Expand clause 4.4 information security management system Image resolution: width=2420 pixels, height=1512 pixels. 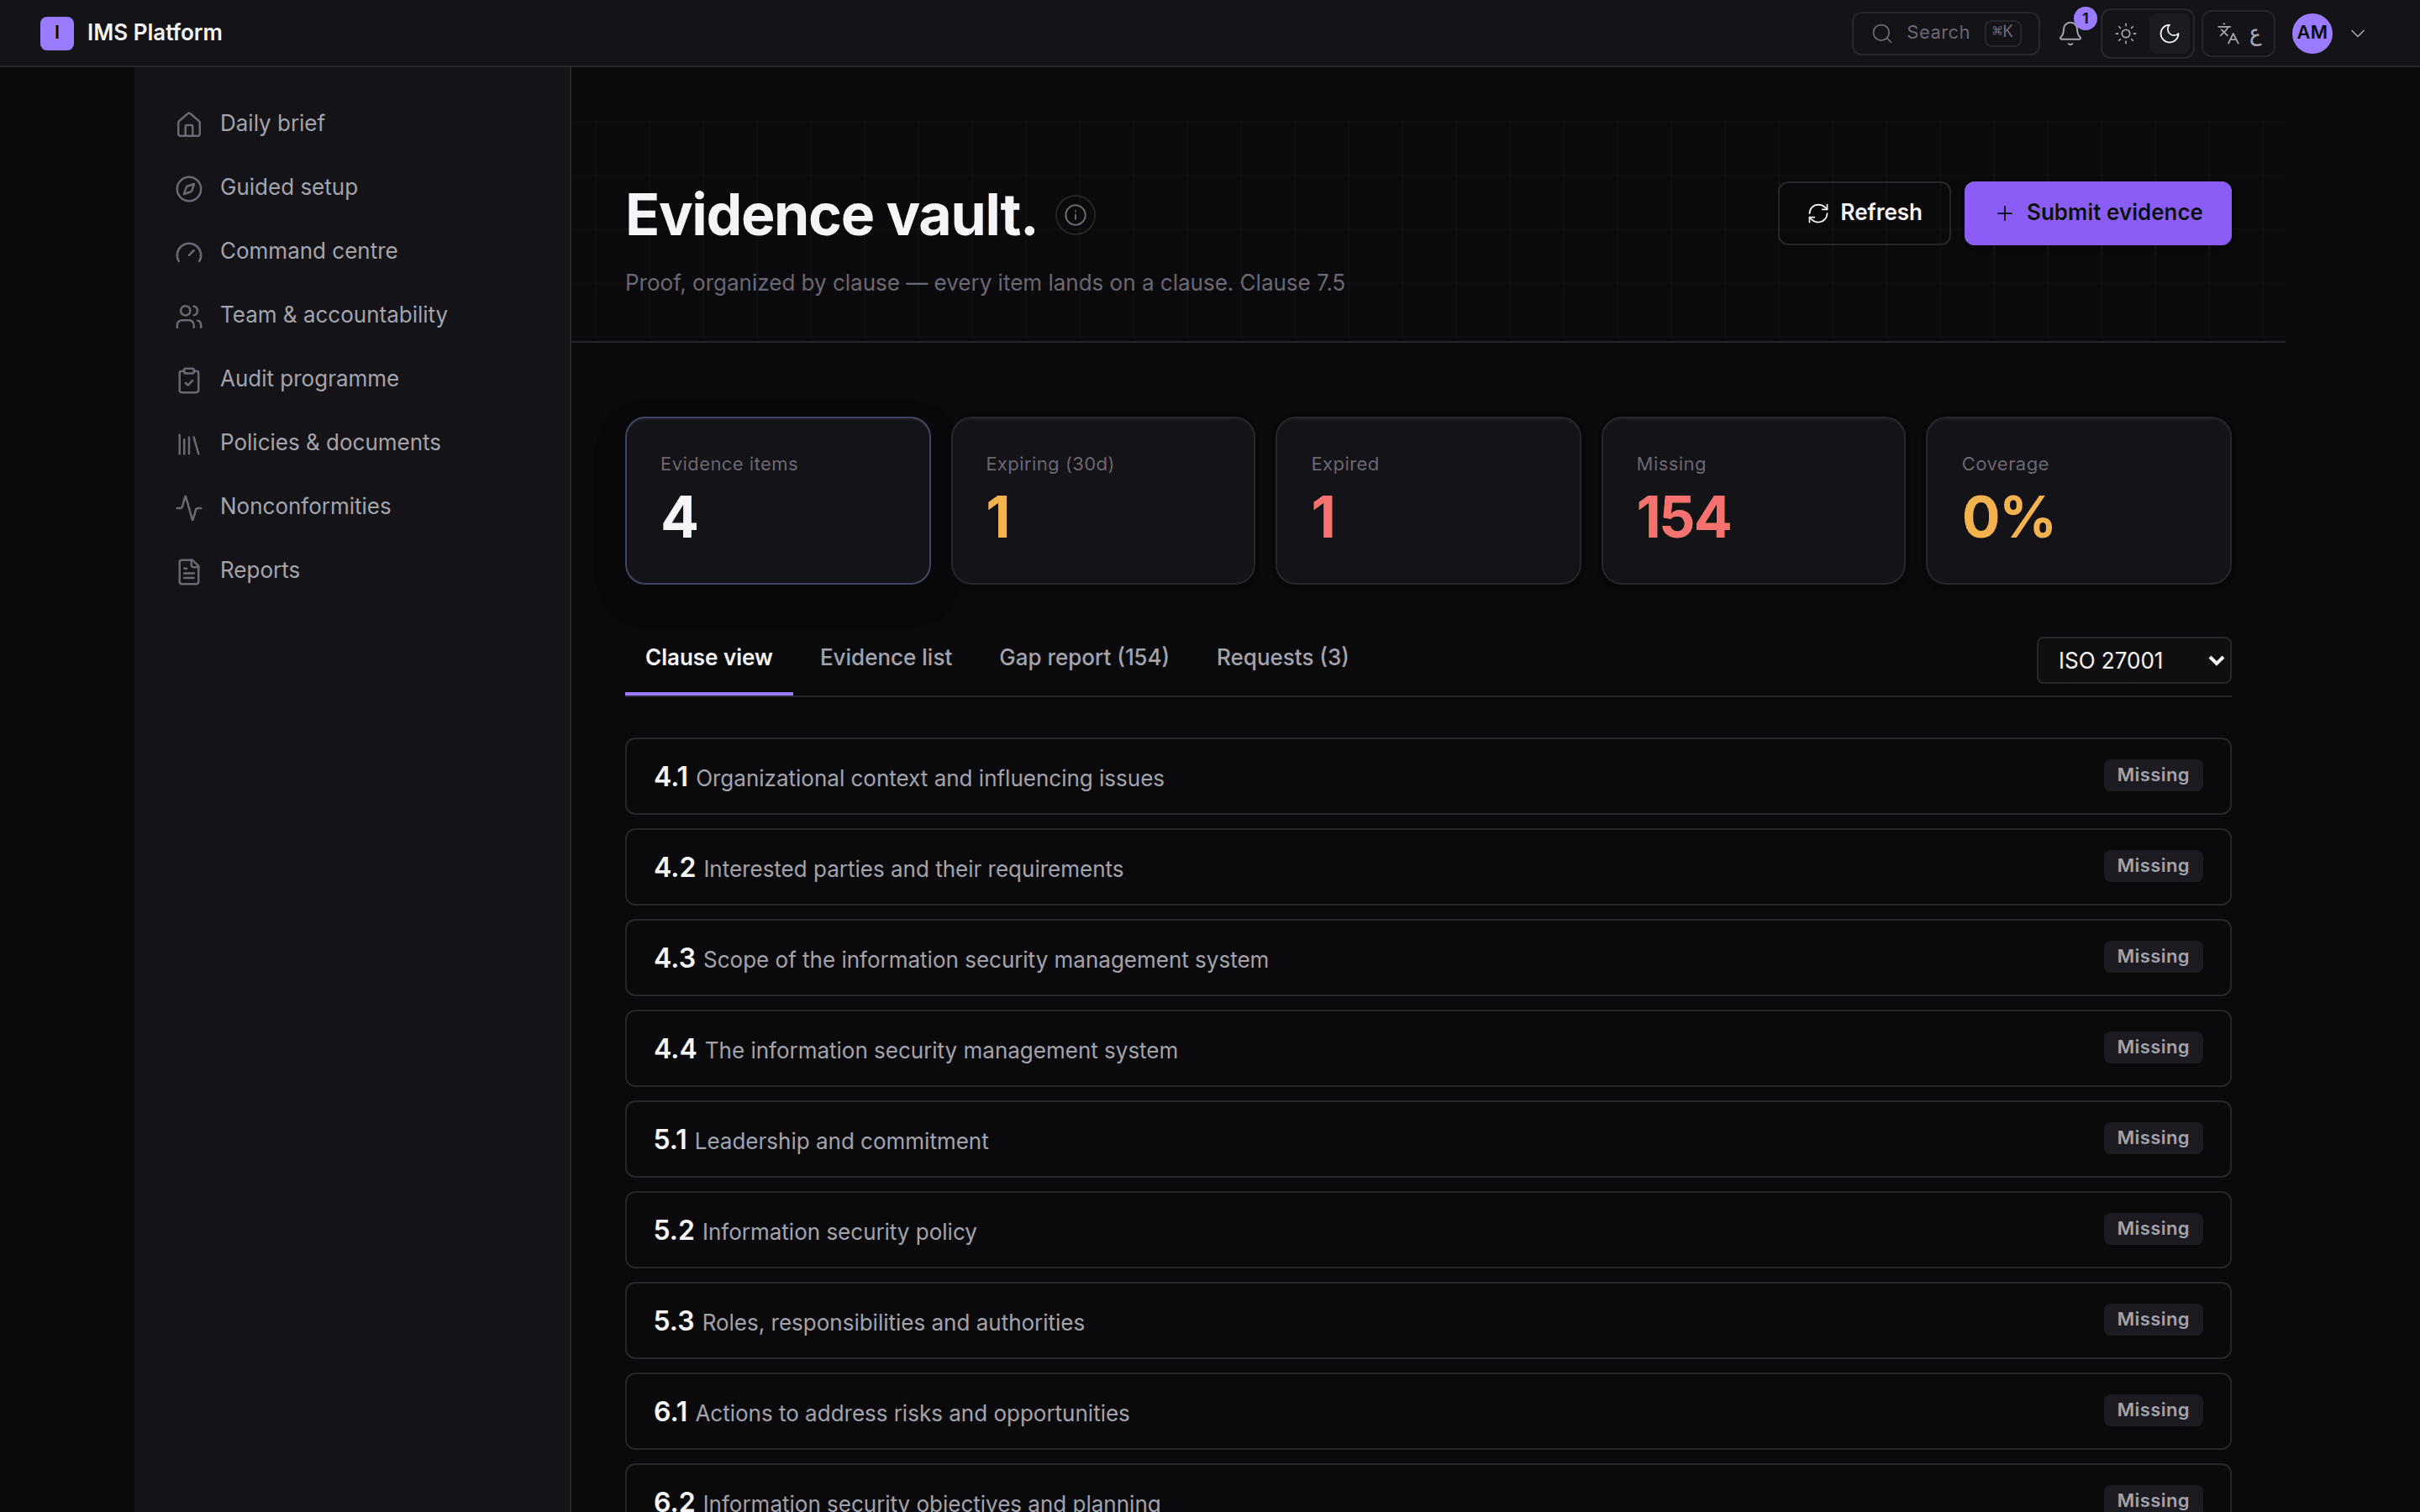tap(1428, 1049)
